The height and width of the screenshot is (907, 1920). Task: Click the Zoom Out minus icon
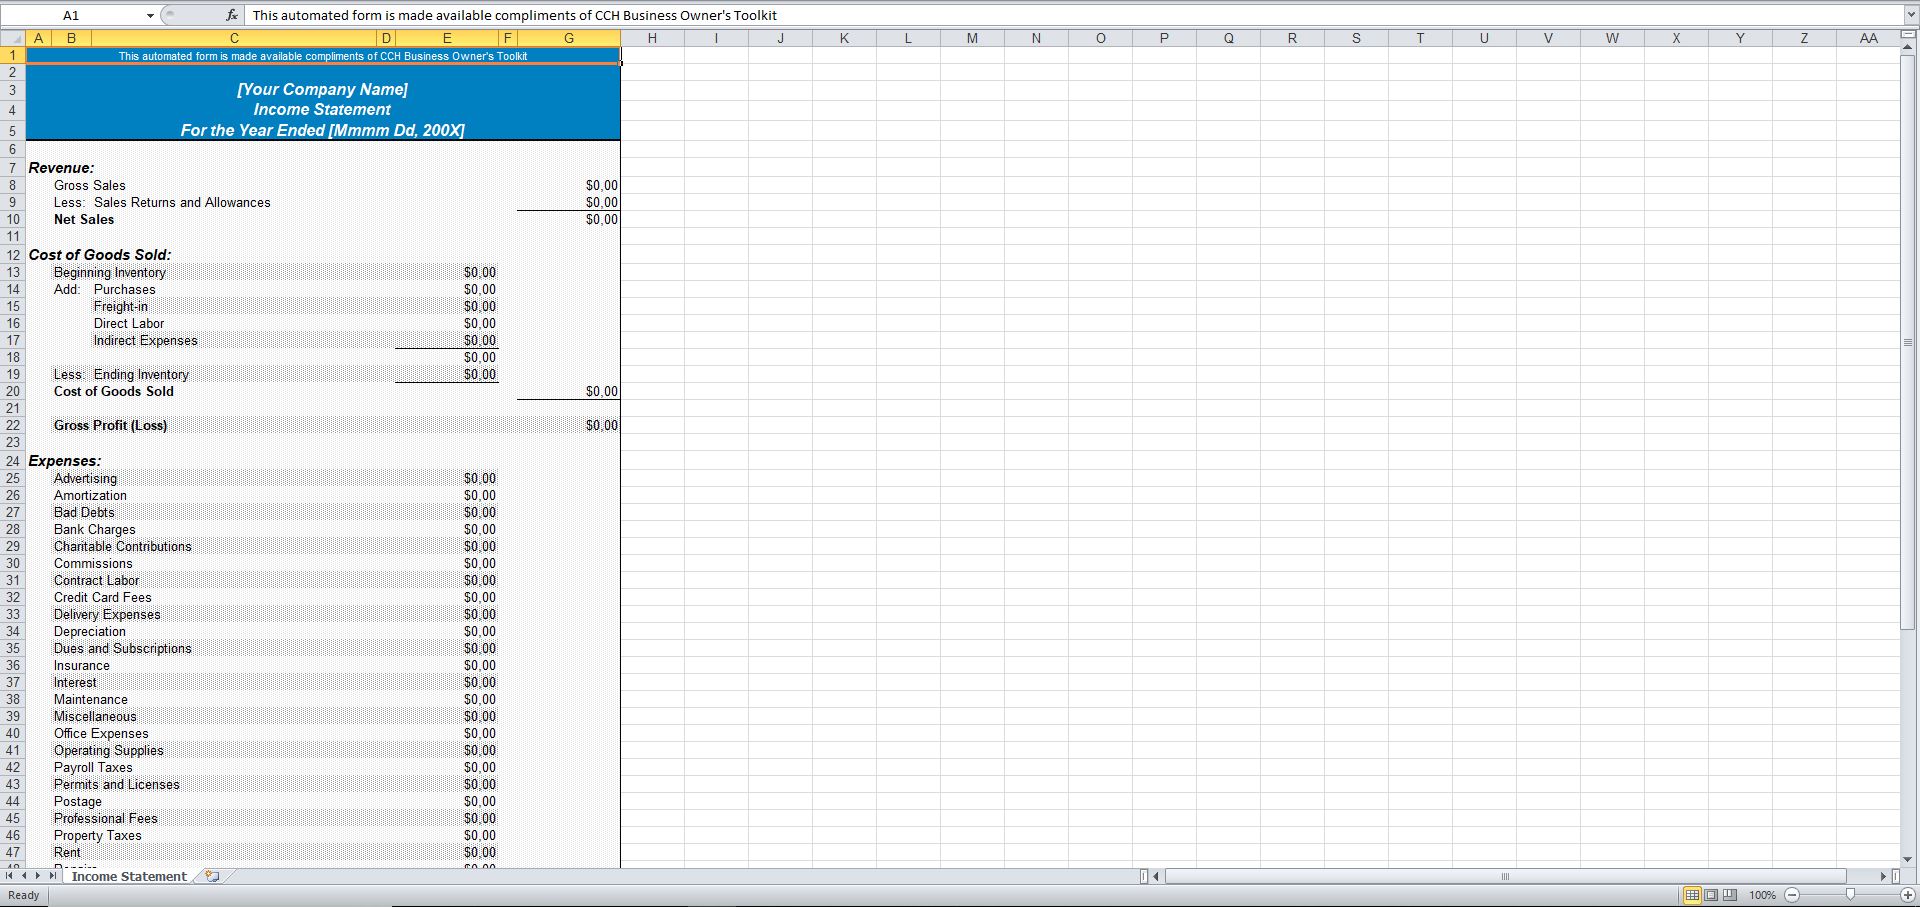1795,895
